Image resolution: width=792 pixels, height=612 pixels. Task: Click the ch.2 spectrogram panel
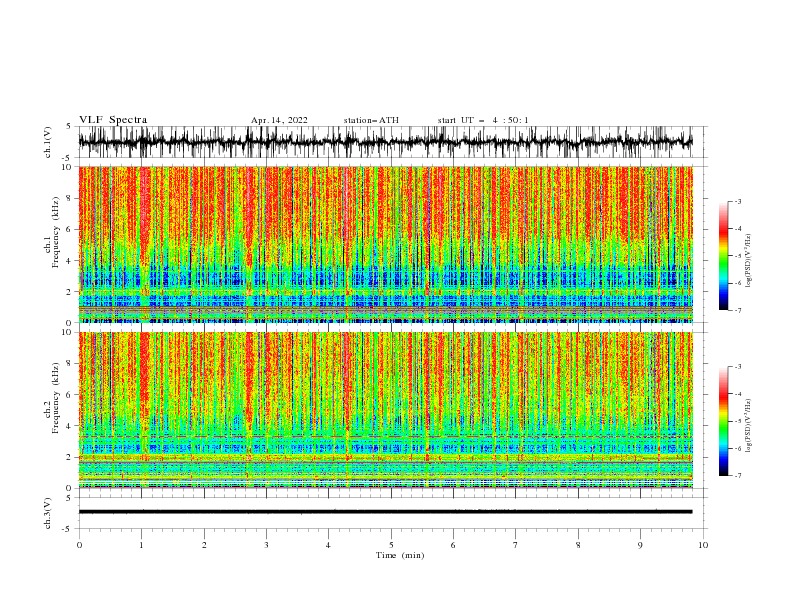pyautogui.click(x=386, y=410)
